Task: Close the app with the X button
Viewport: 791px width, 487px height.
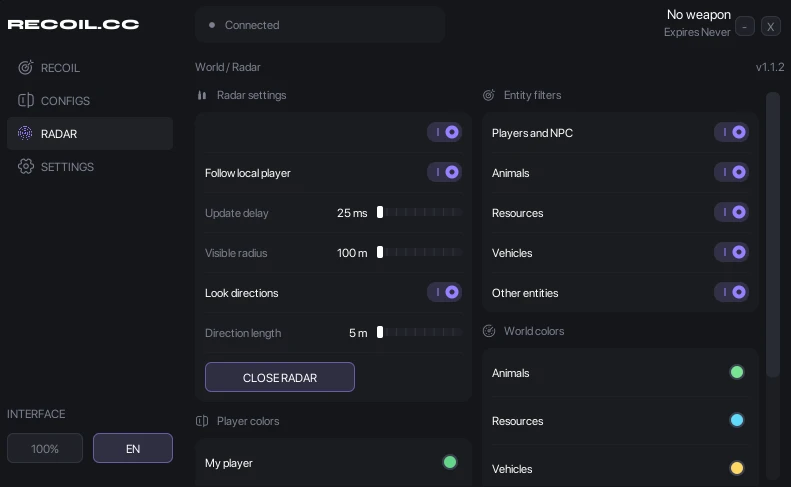Action: point(770,26)
